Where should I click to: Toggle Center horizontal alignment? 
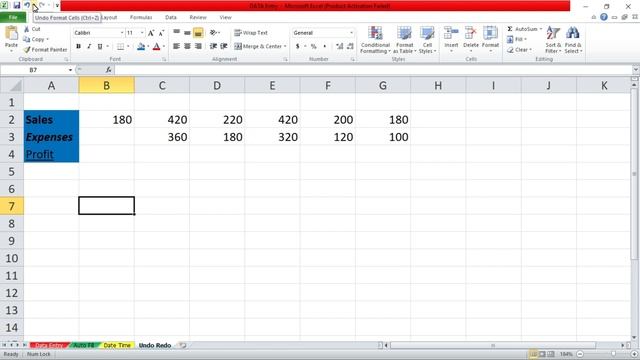187,46
